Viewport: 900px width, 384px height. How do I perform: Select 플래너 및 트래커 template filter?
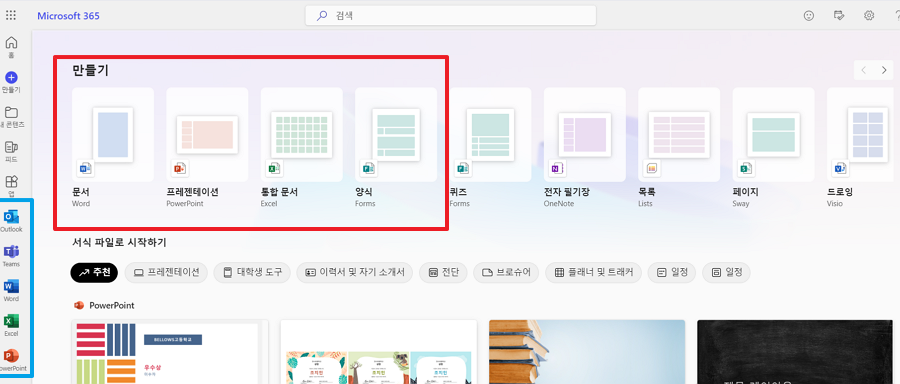click(x=593, y=273)
